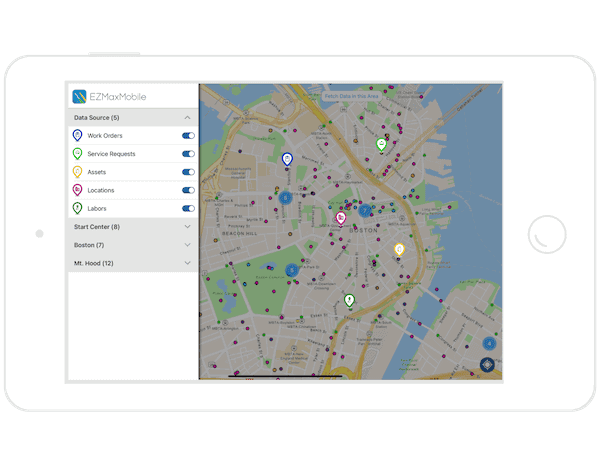
Task: Collapse the Data Source (5) section chevron
Action: coord(187,117)
